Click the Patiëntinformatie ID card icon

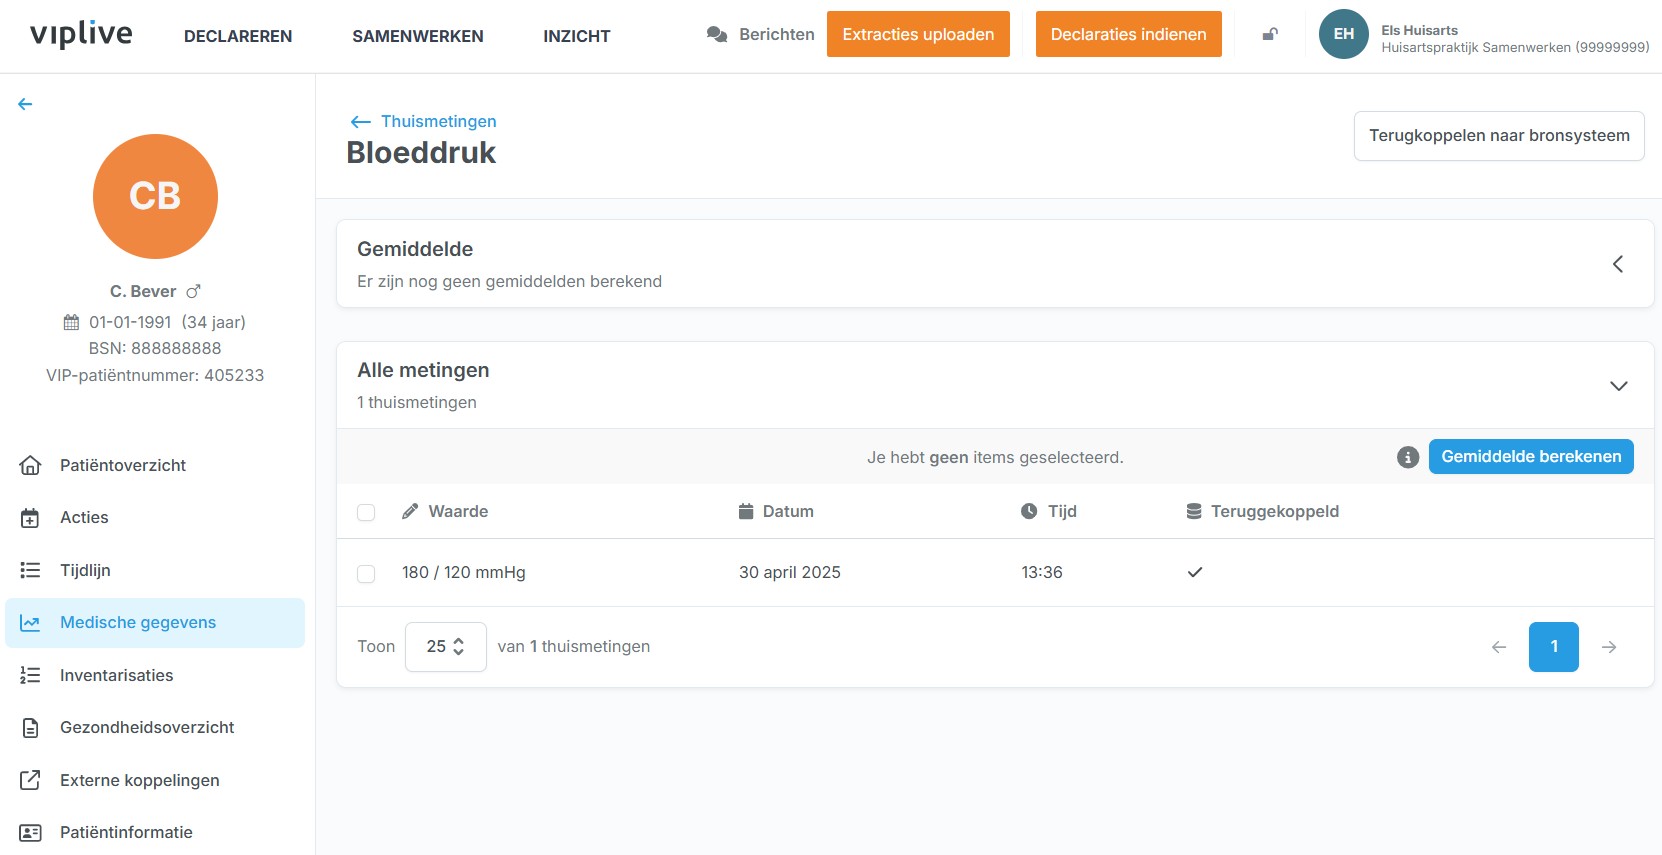pos(31,833)
